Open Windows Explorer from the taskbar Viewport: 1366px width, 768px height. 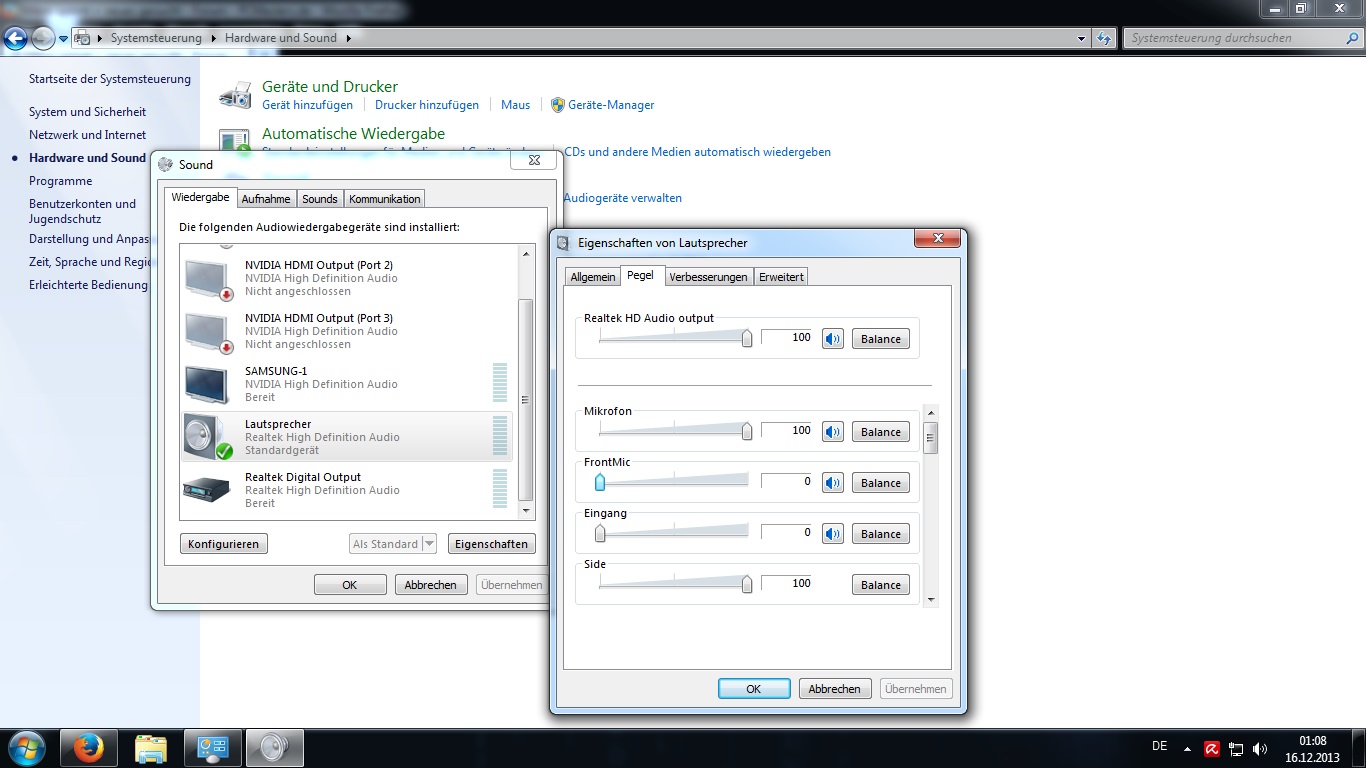150,748
